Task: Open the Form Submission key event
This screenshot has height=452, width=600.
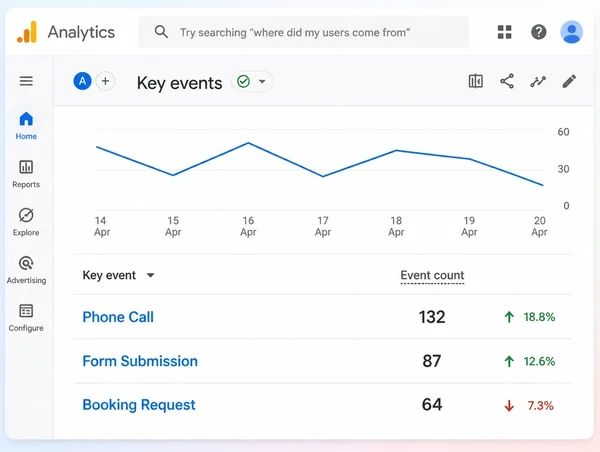Action: pos(140,361)
